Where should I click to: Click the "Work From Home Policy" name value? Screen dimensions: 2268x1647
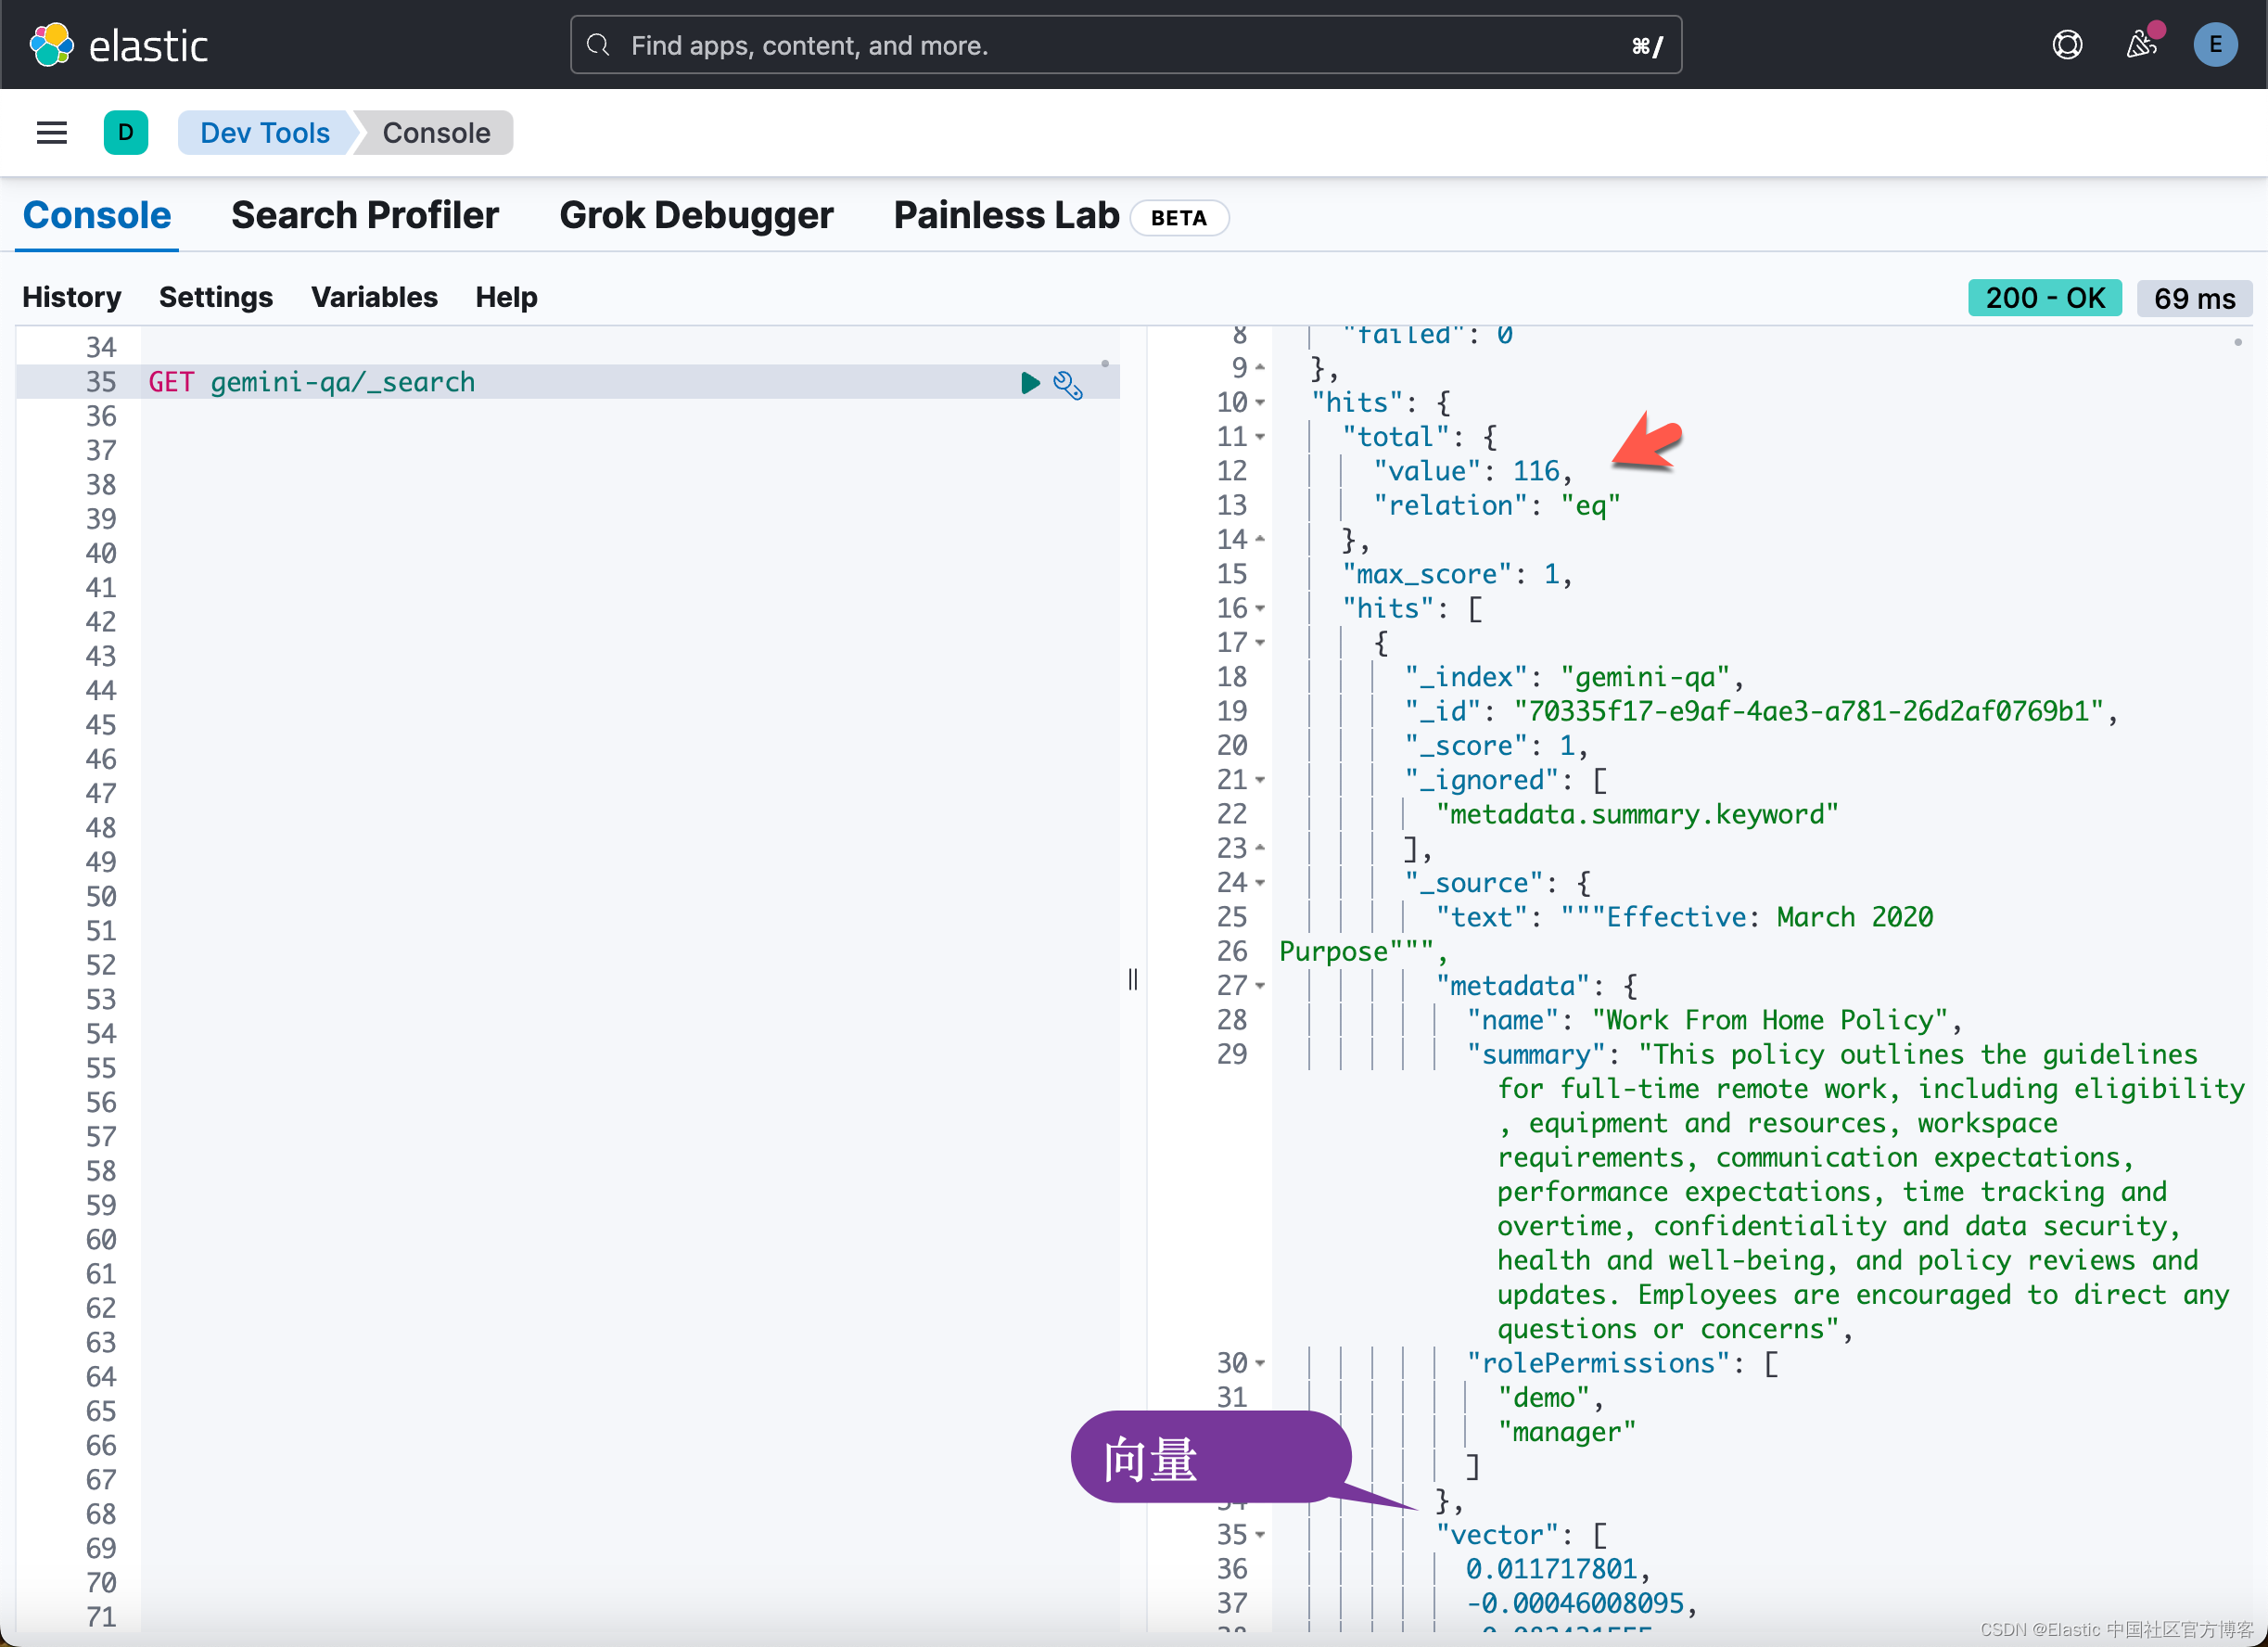point(1770,1020)
